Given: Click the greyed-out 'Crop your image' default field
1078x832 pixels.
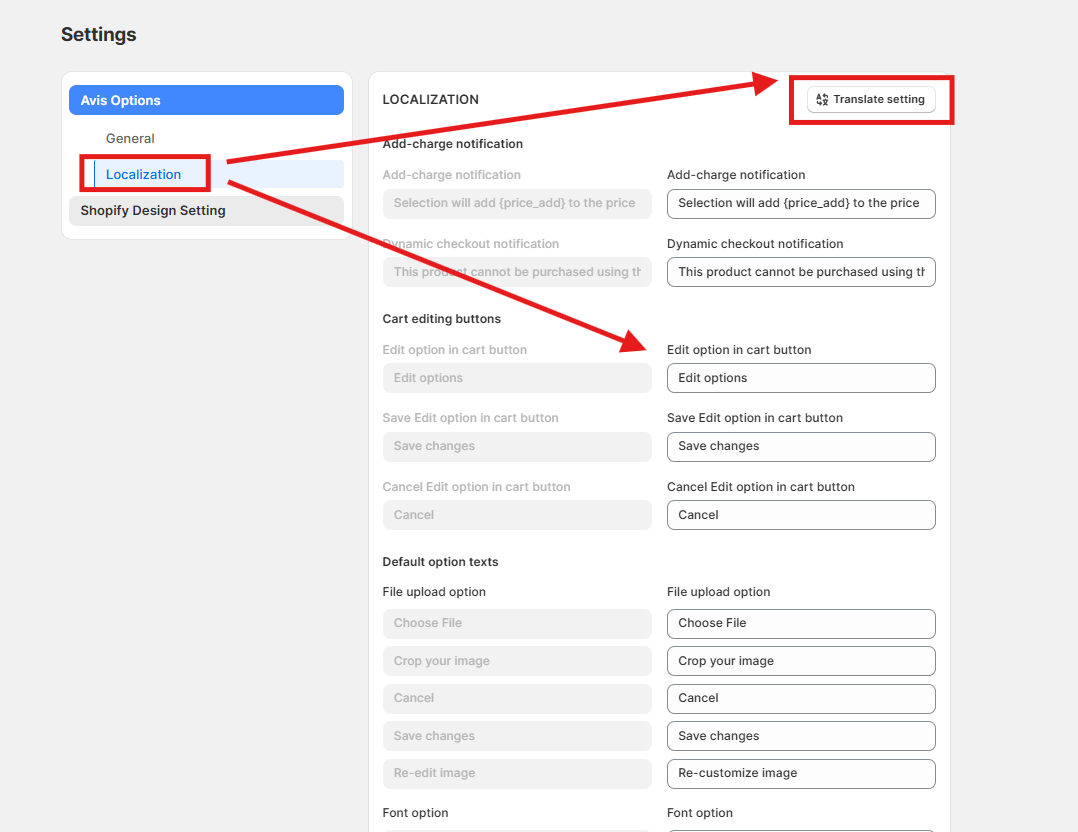Looking at the screenshot, I should [x=516, y=661].
